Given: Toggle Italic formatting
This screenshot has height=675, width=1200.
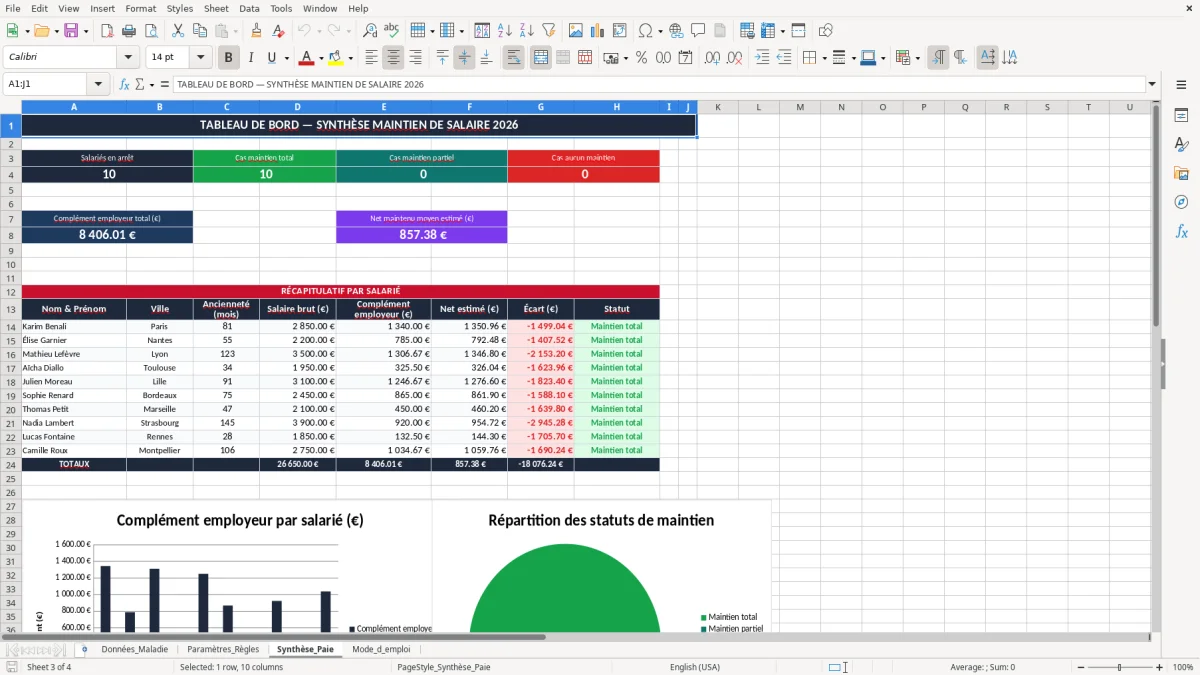Looking at the screenshot, I should tap(251, 58).
